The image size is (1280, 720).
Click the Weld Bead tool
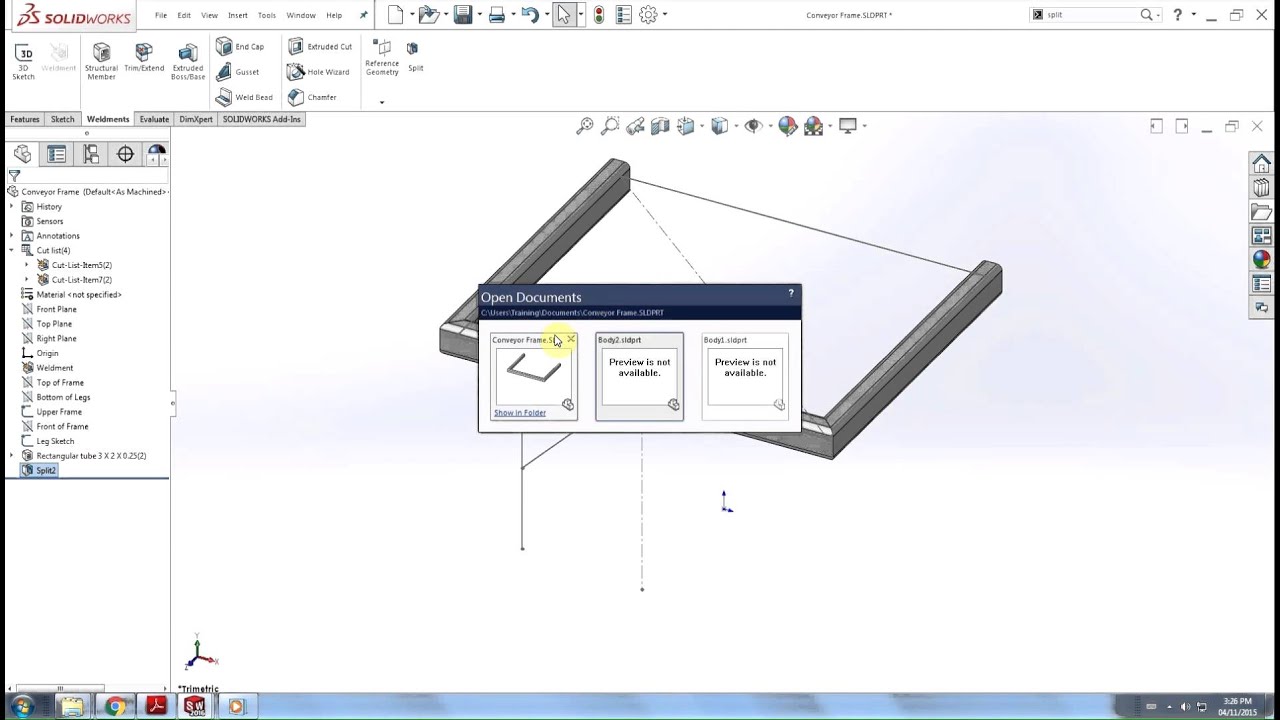(x=244, y=97)
